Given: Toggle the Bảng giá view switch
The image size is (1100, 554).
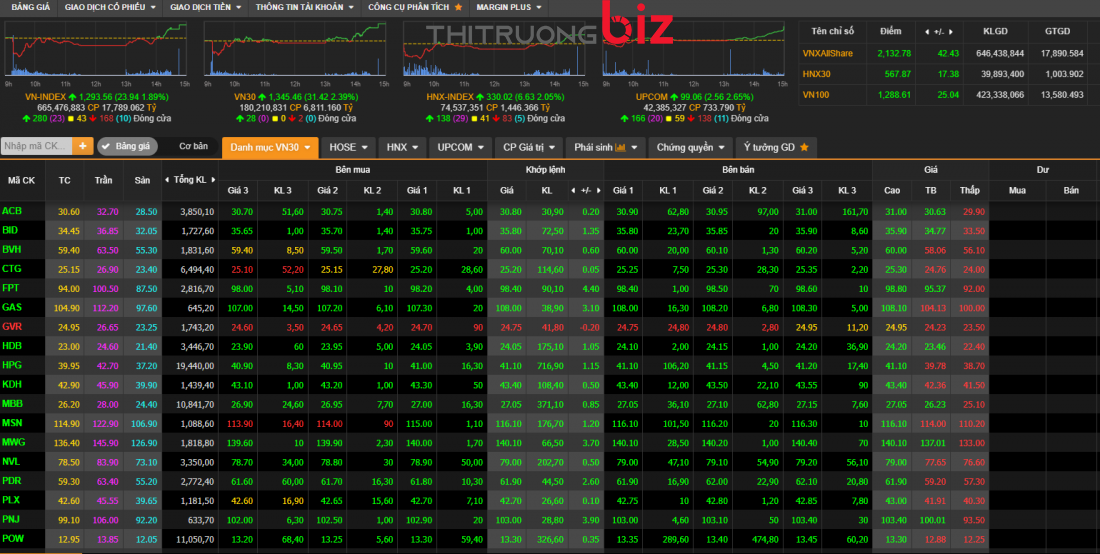Looking at the screenshot, I should tap(127, 146).
